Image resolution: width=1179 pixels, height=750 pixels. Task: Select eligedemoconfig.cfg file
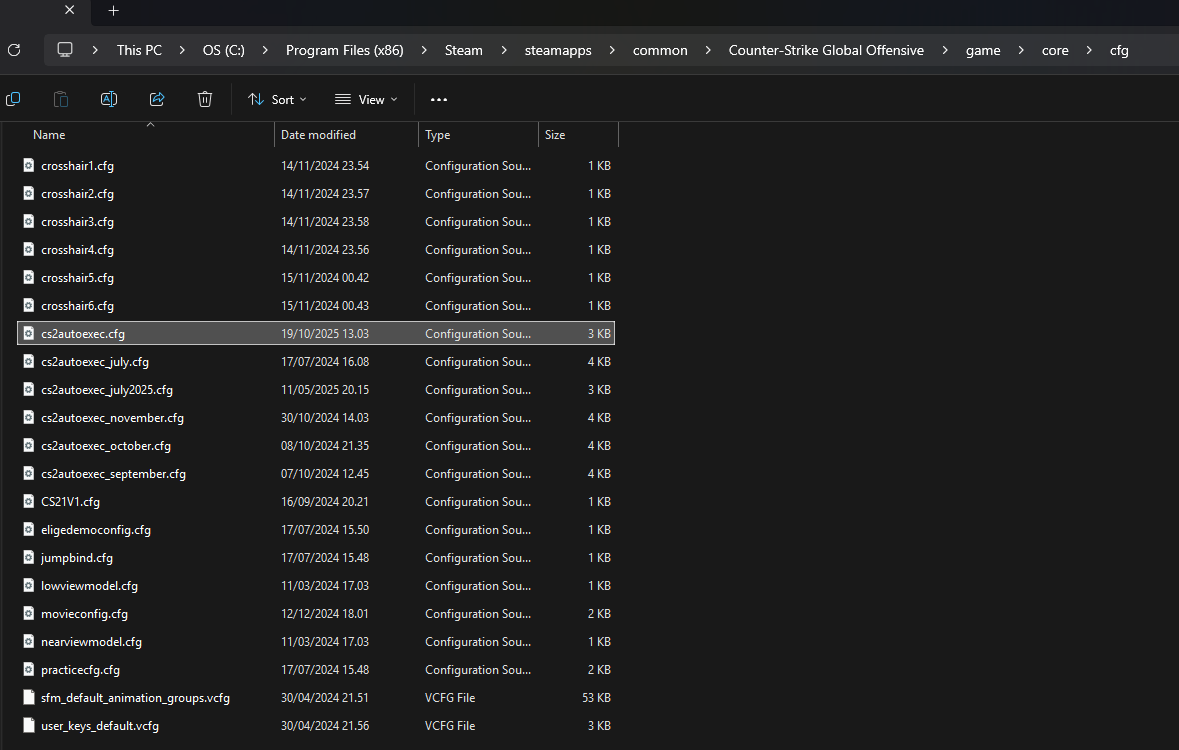coord(316,530)
